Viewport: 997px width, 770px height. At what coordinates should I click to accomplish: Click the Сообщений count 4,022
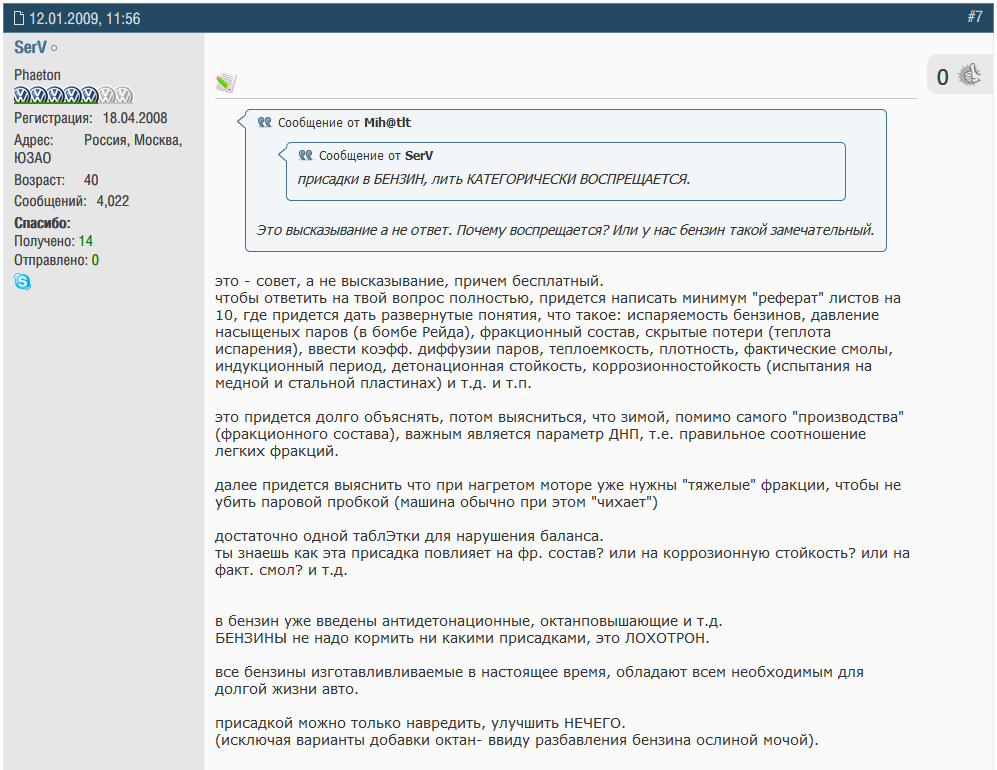113,201
